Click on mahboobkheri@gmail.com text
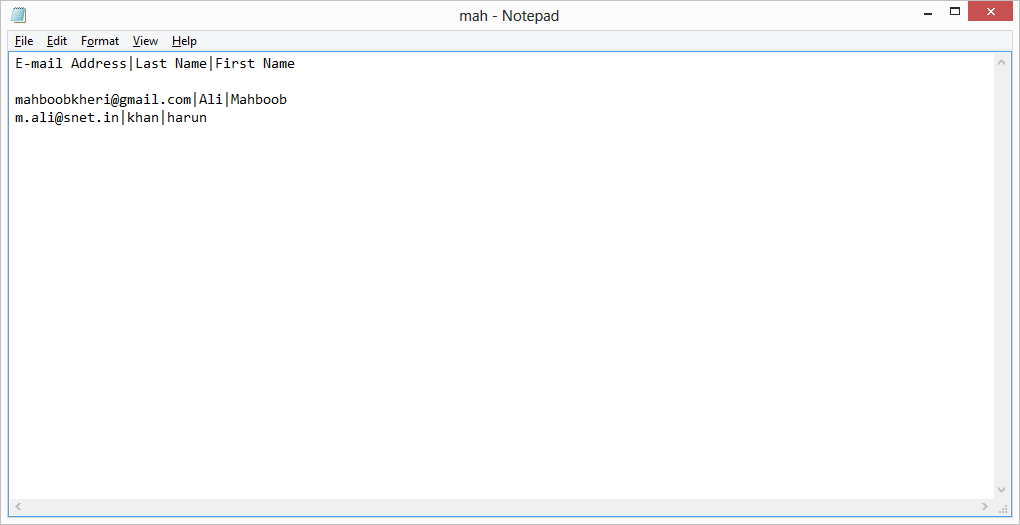The image size is (1020, 525). [102, 100]
